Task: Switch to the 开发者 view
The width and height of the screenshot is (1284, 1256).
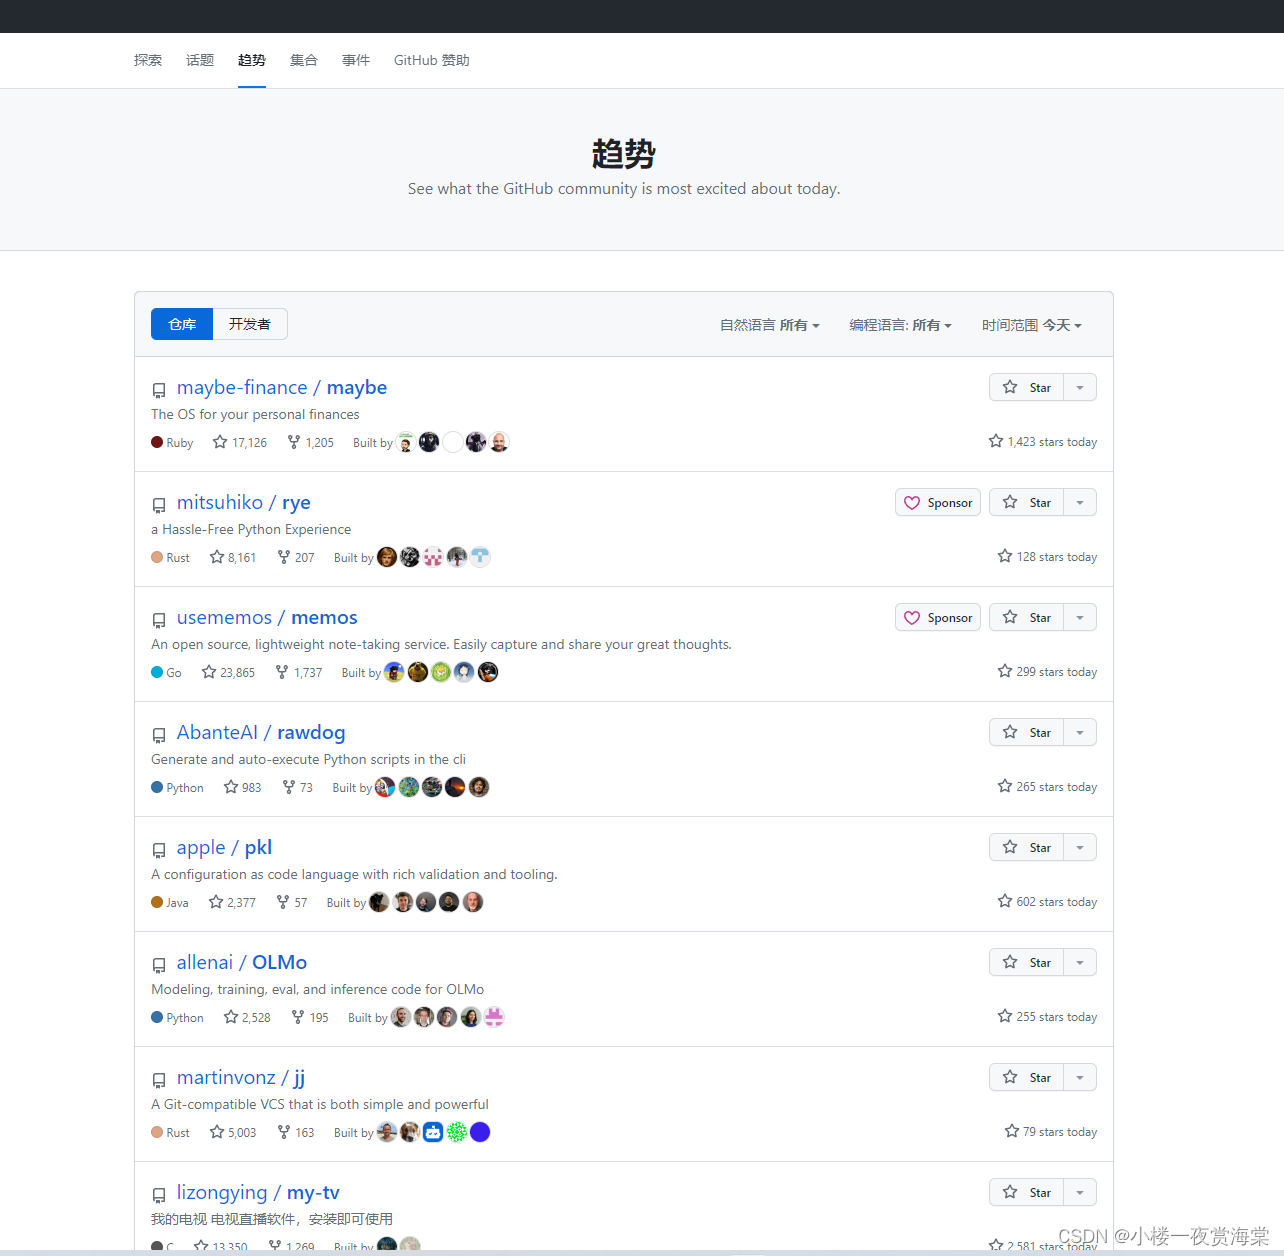Action: 249,324
